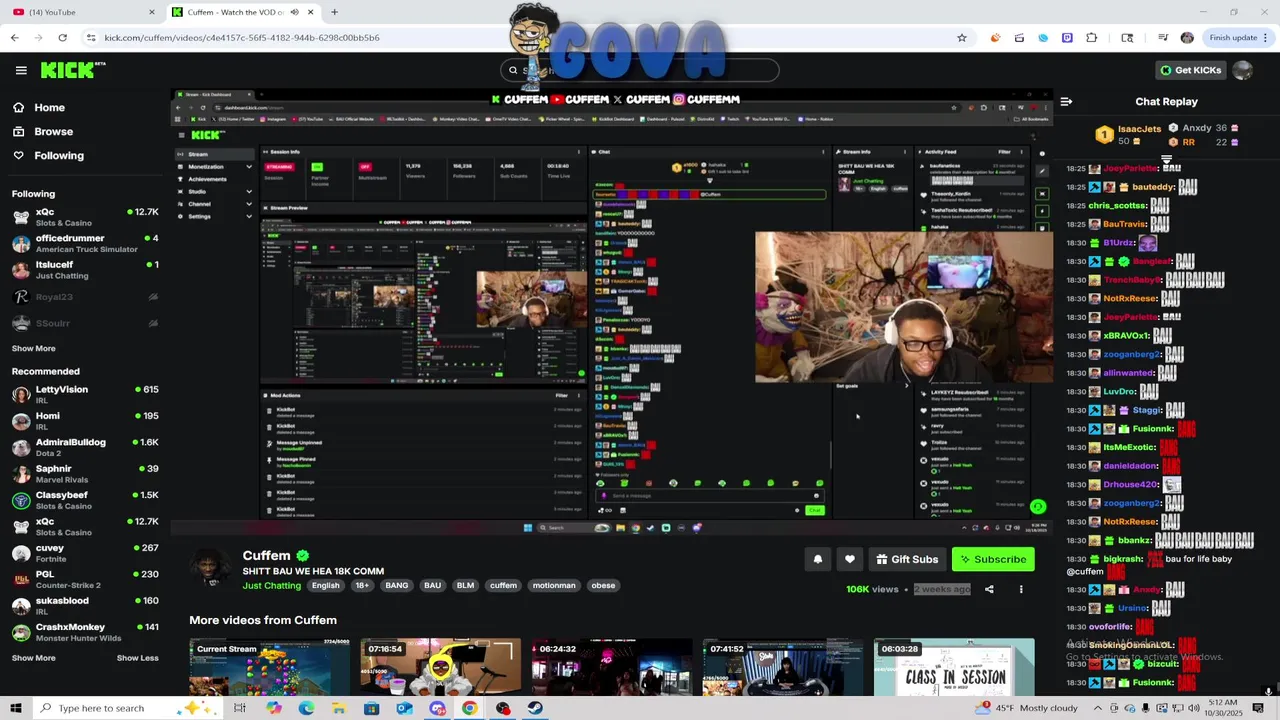
Task: Open the Current Stream video thumbnail
Action: tap(270, 666)
